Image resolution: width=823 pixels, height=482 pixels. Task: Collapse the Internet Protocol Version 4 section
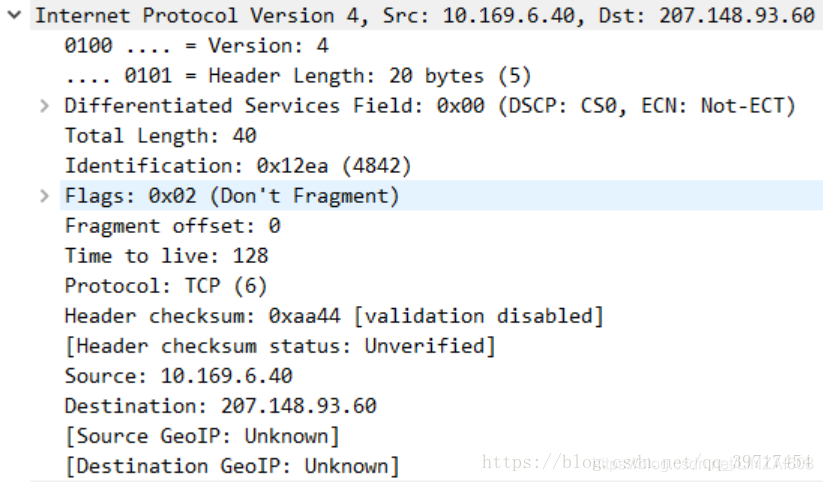click(x=14, y=15)
